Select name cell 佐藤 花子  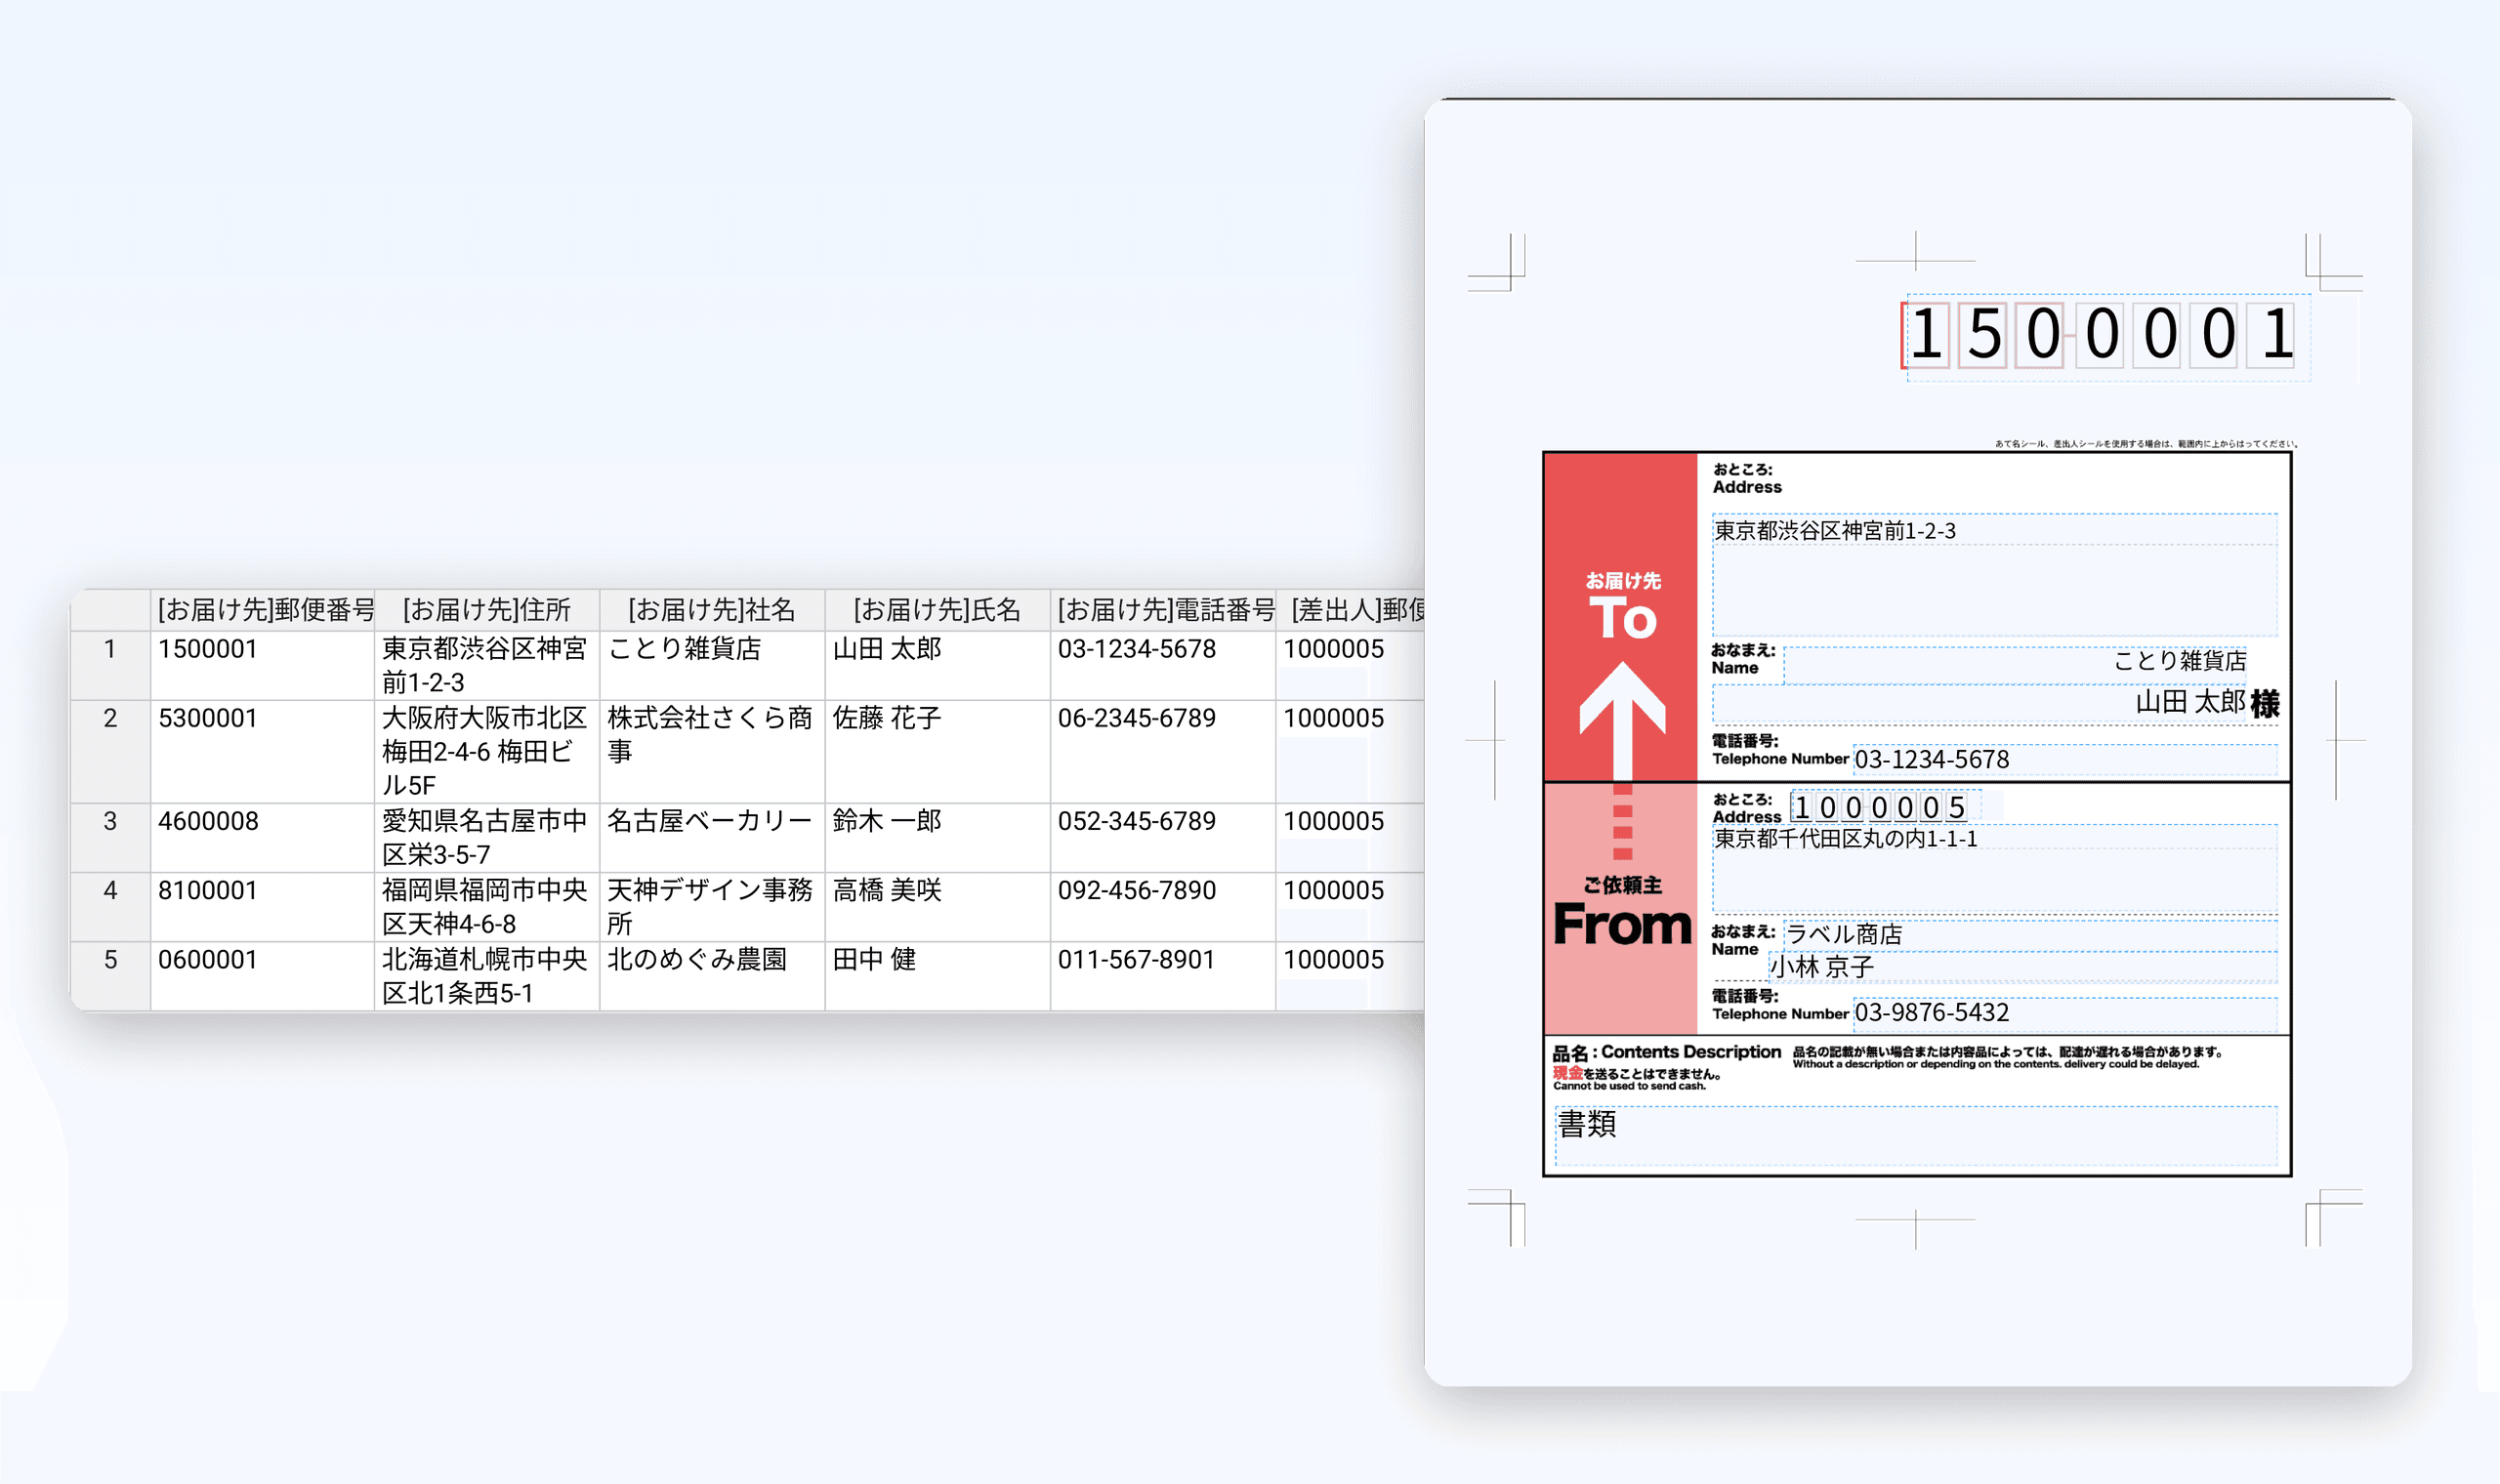tap(937, 751)
